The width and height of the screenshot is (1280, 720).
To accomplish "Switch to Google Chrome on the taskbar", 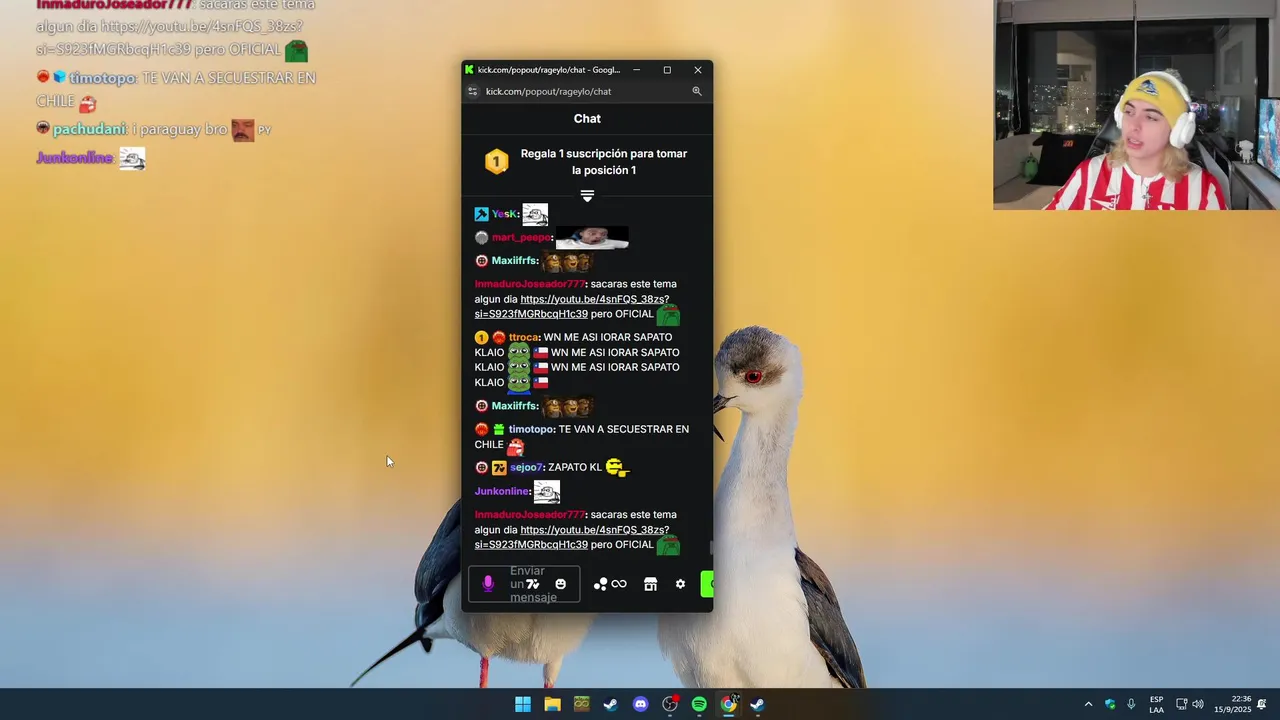I will pos(729,704).
